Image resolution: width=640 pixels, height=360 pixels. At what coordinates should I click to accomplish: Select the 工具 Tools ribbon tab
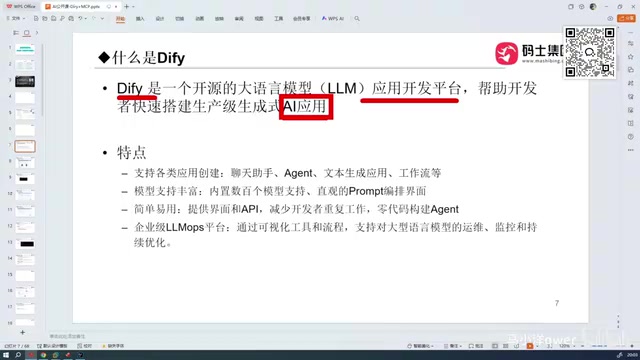pyautogui.click(x=278, y=19)
